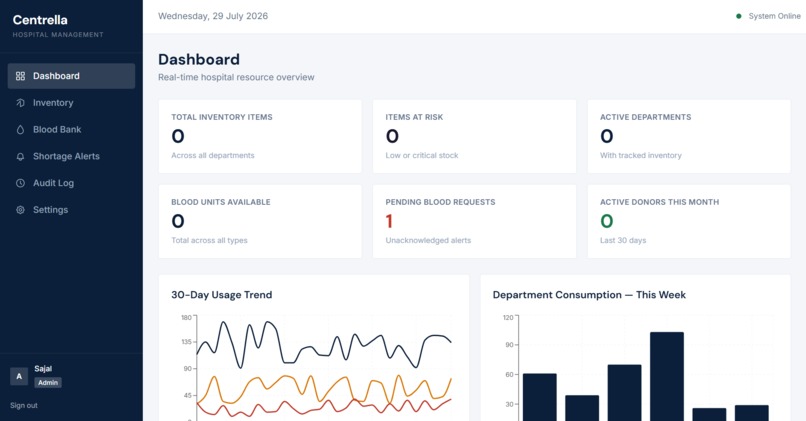Image resolution: width=806 pixels, height=421 pixels.
Task: Click the green active donors count 0
Action: (x=607, y=222)
